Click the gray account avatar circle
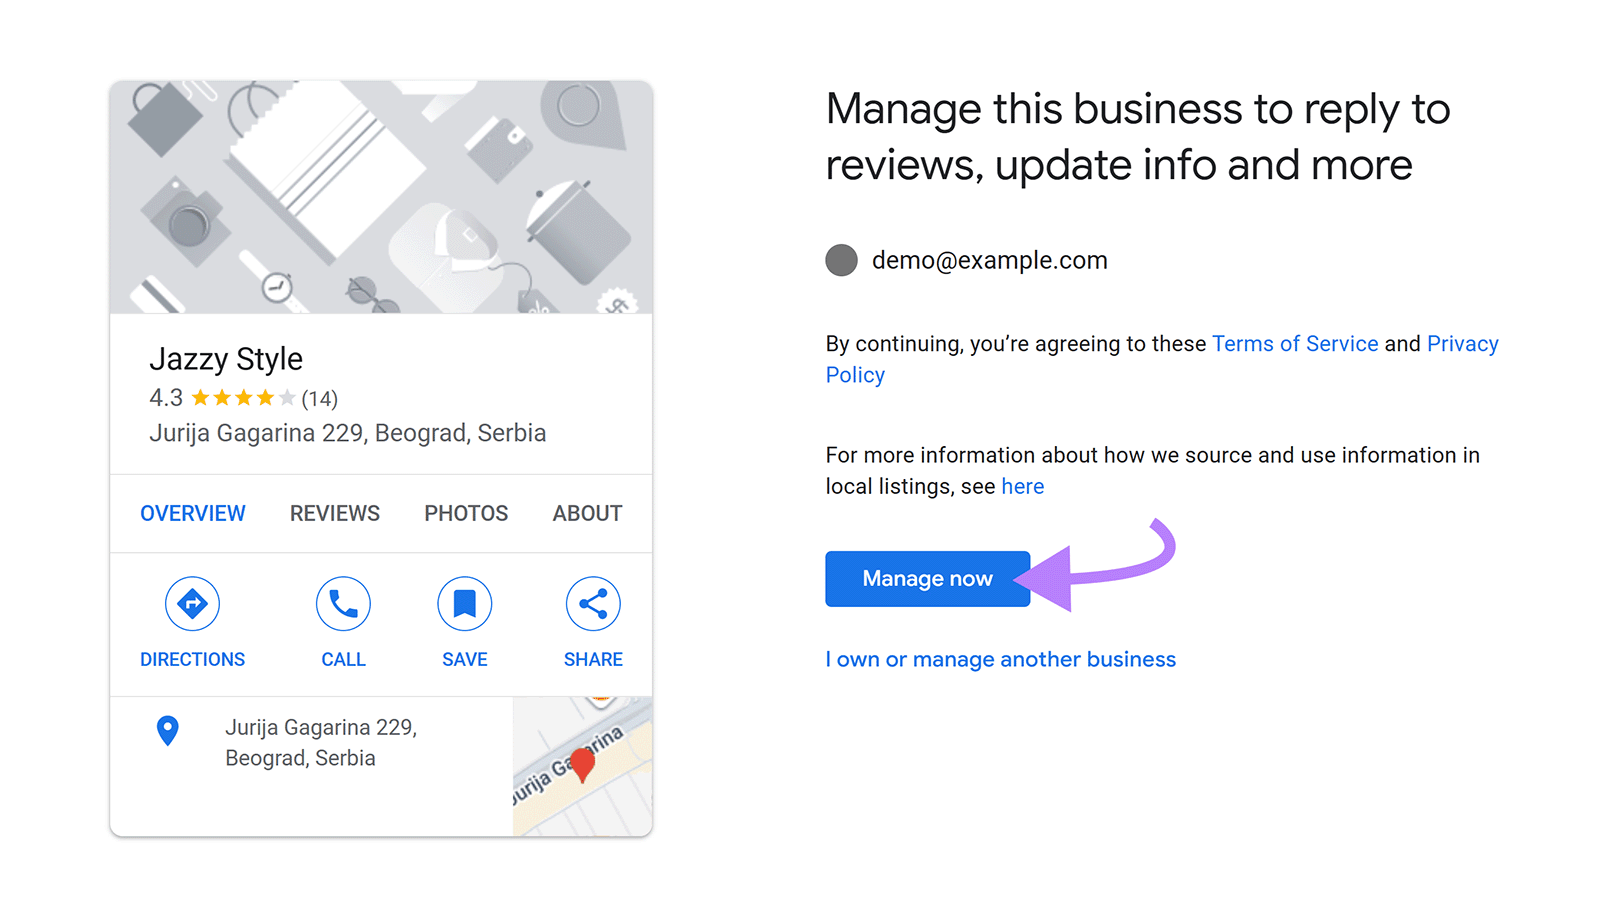The width and height of the screenshot is (1600, 924). point(841,260)
